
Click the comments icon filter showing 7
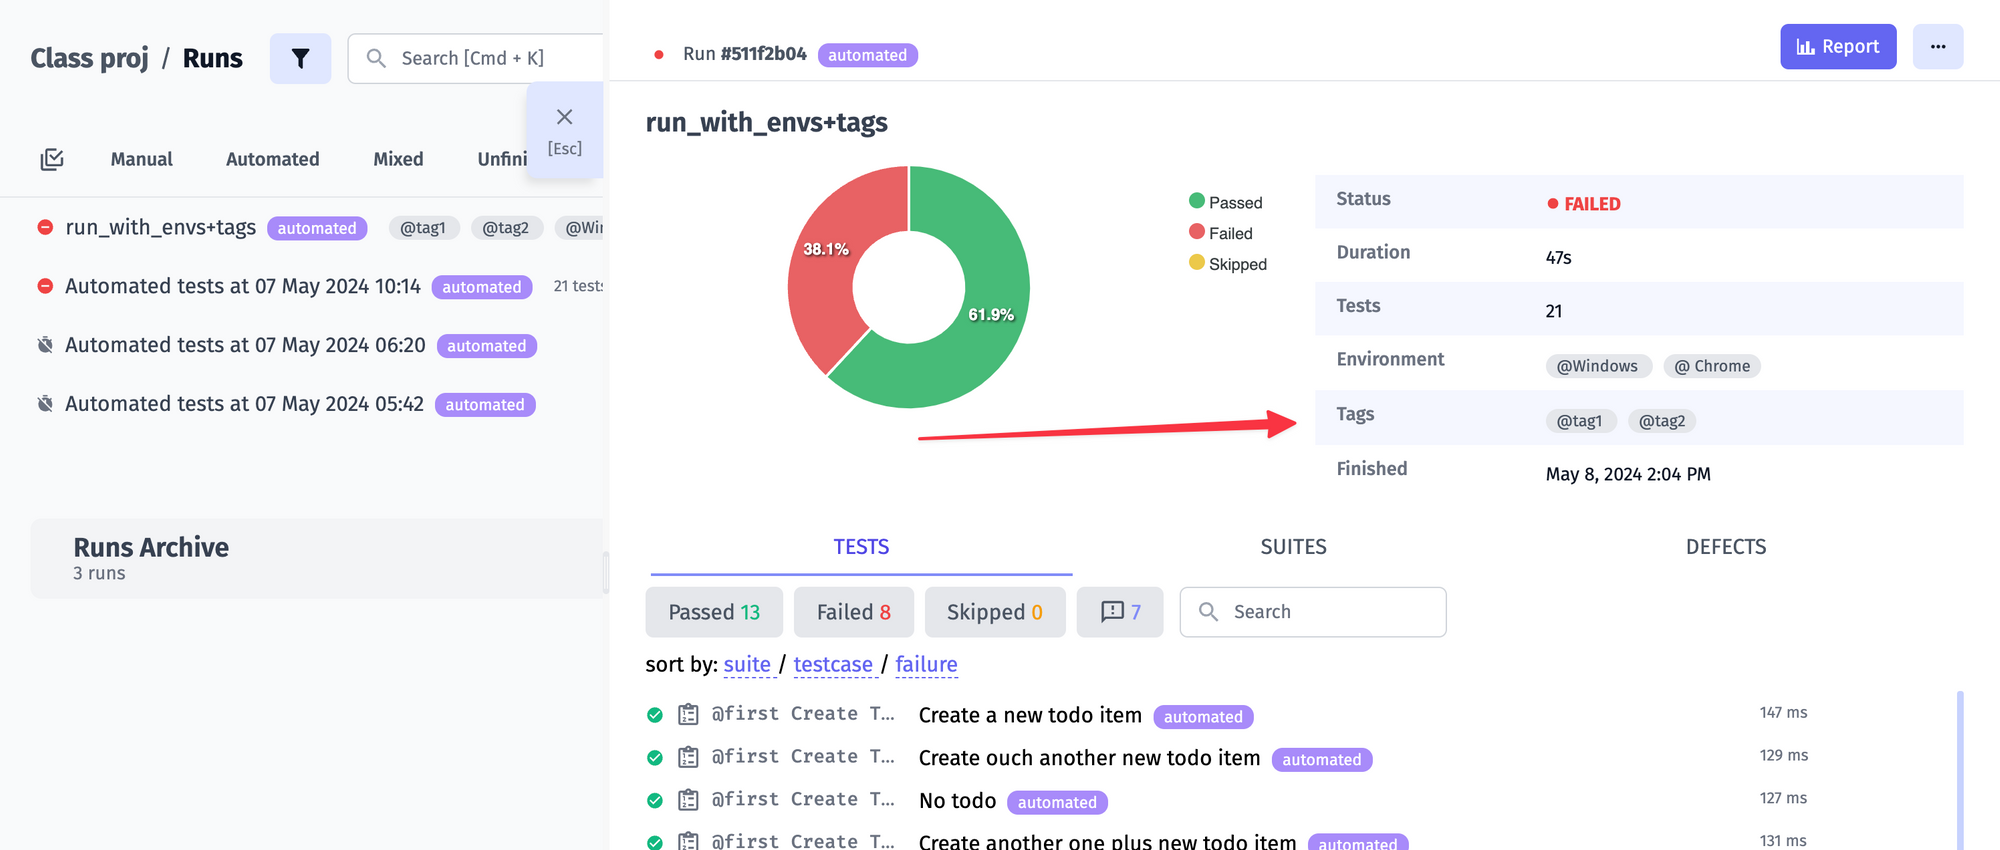point(1120,612)
